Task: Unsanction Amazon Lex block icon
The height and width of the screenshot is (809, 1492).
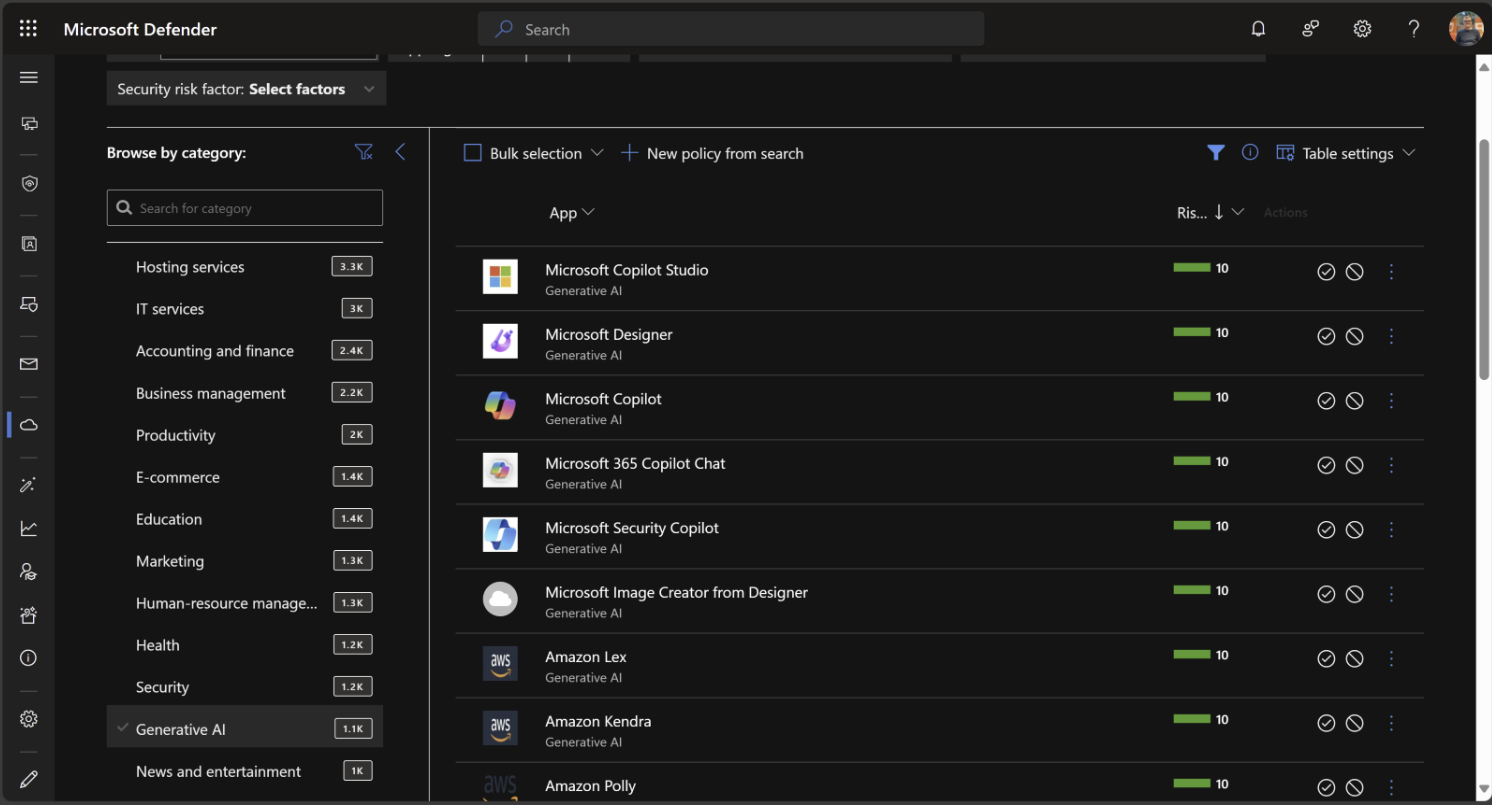Action: pos(1355,659)
